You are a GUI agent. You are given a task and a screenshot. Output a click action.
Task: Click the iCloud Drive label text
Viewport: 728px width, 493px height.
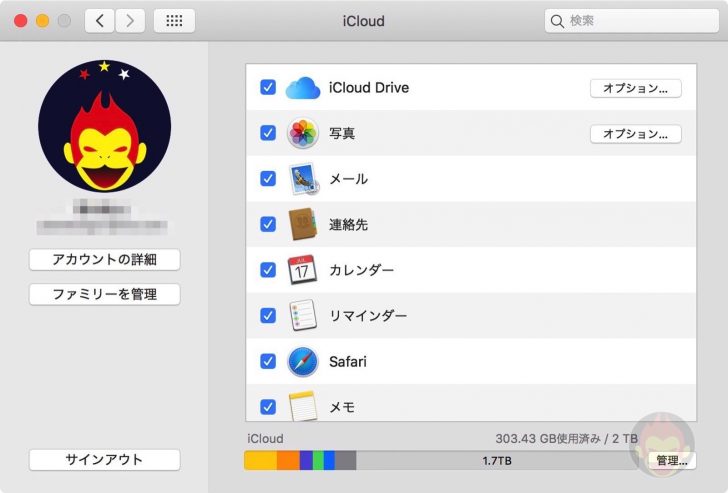click(x=369, y=87)
